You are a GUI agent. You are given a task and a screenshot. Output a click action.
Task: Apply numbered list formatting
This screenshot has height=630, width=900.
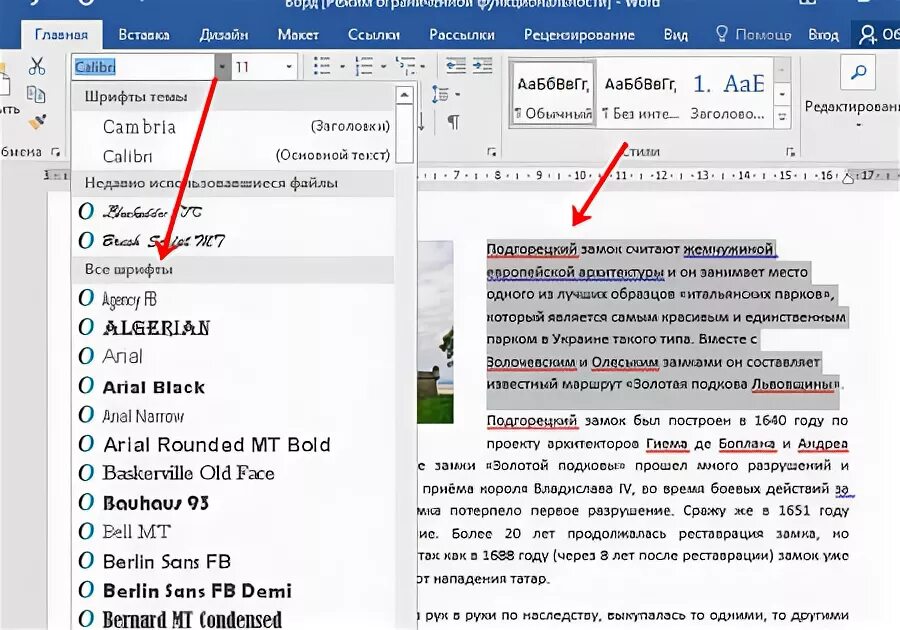(x=363, y=67)
